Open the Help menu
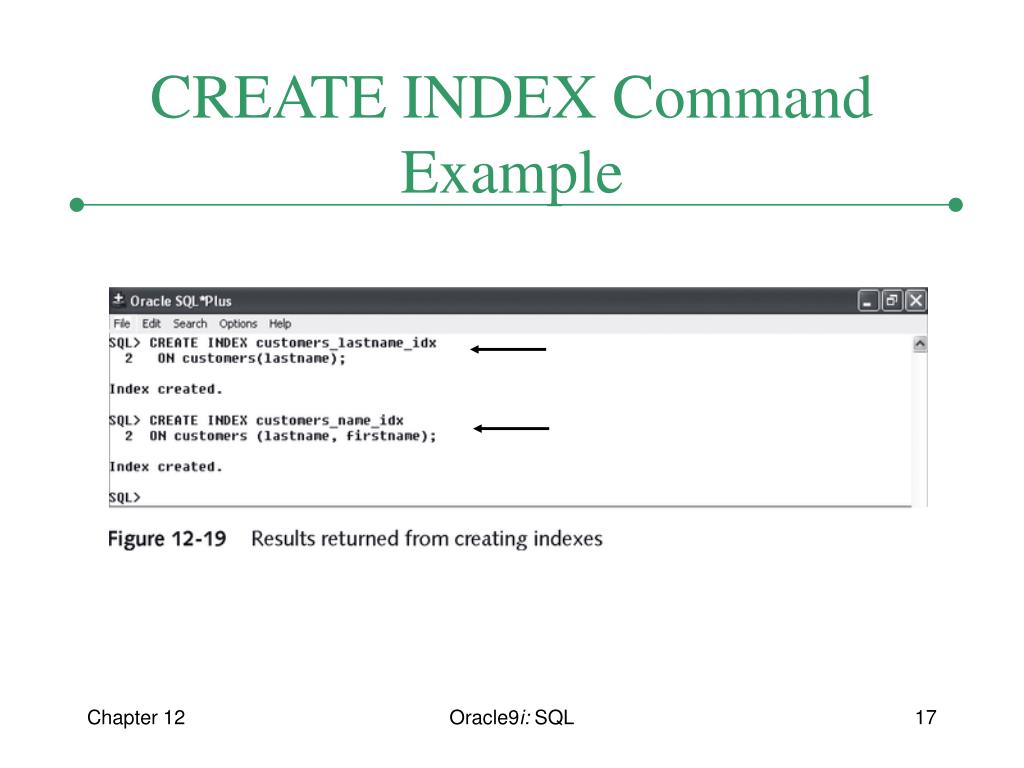This screenshot has width=1024, height=768. [280, 324]
